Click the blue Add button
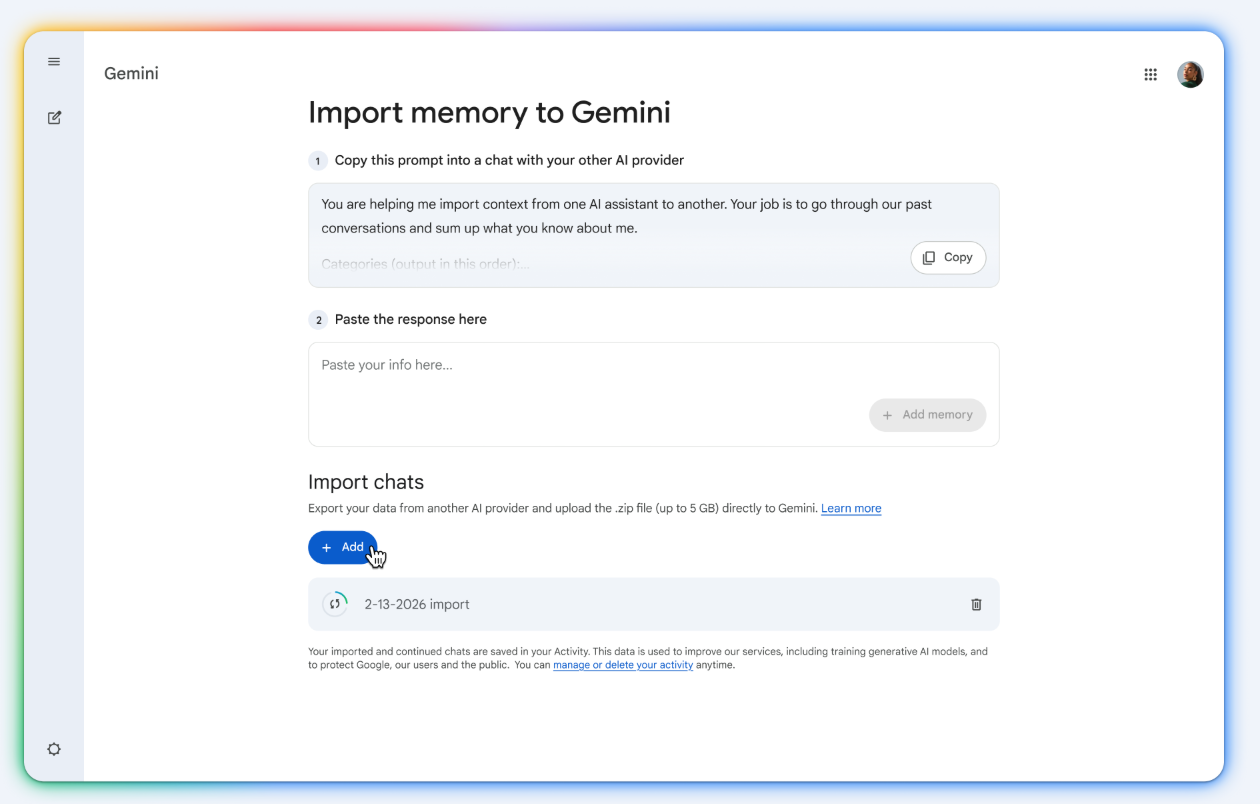The width and height of the screenshot is (1260, 804). point(342,547)
